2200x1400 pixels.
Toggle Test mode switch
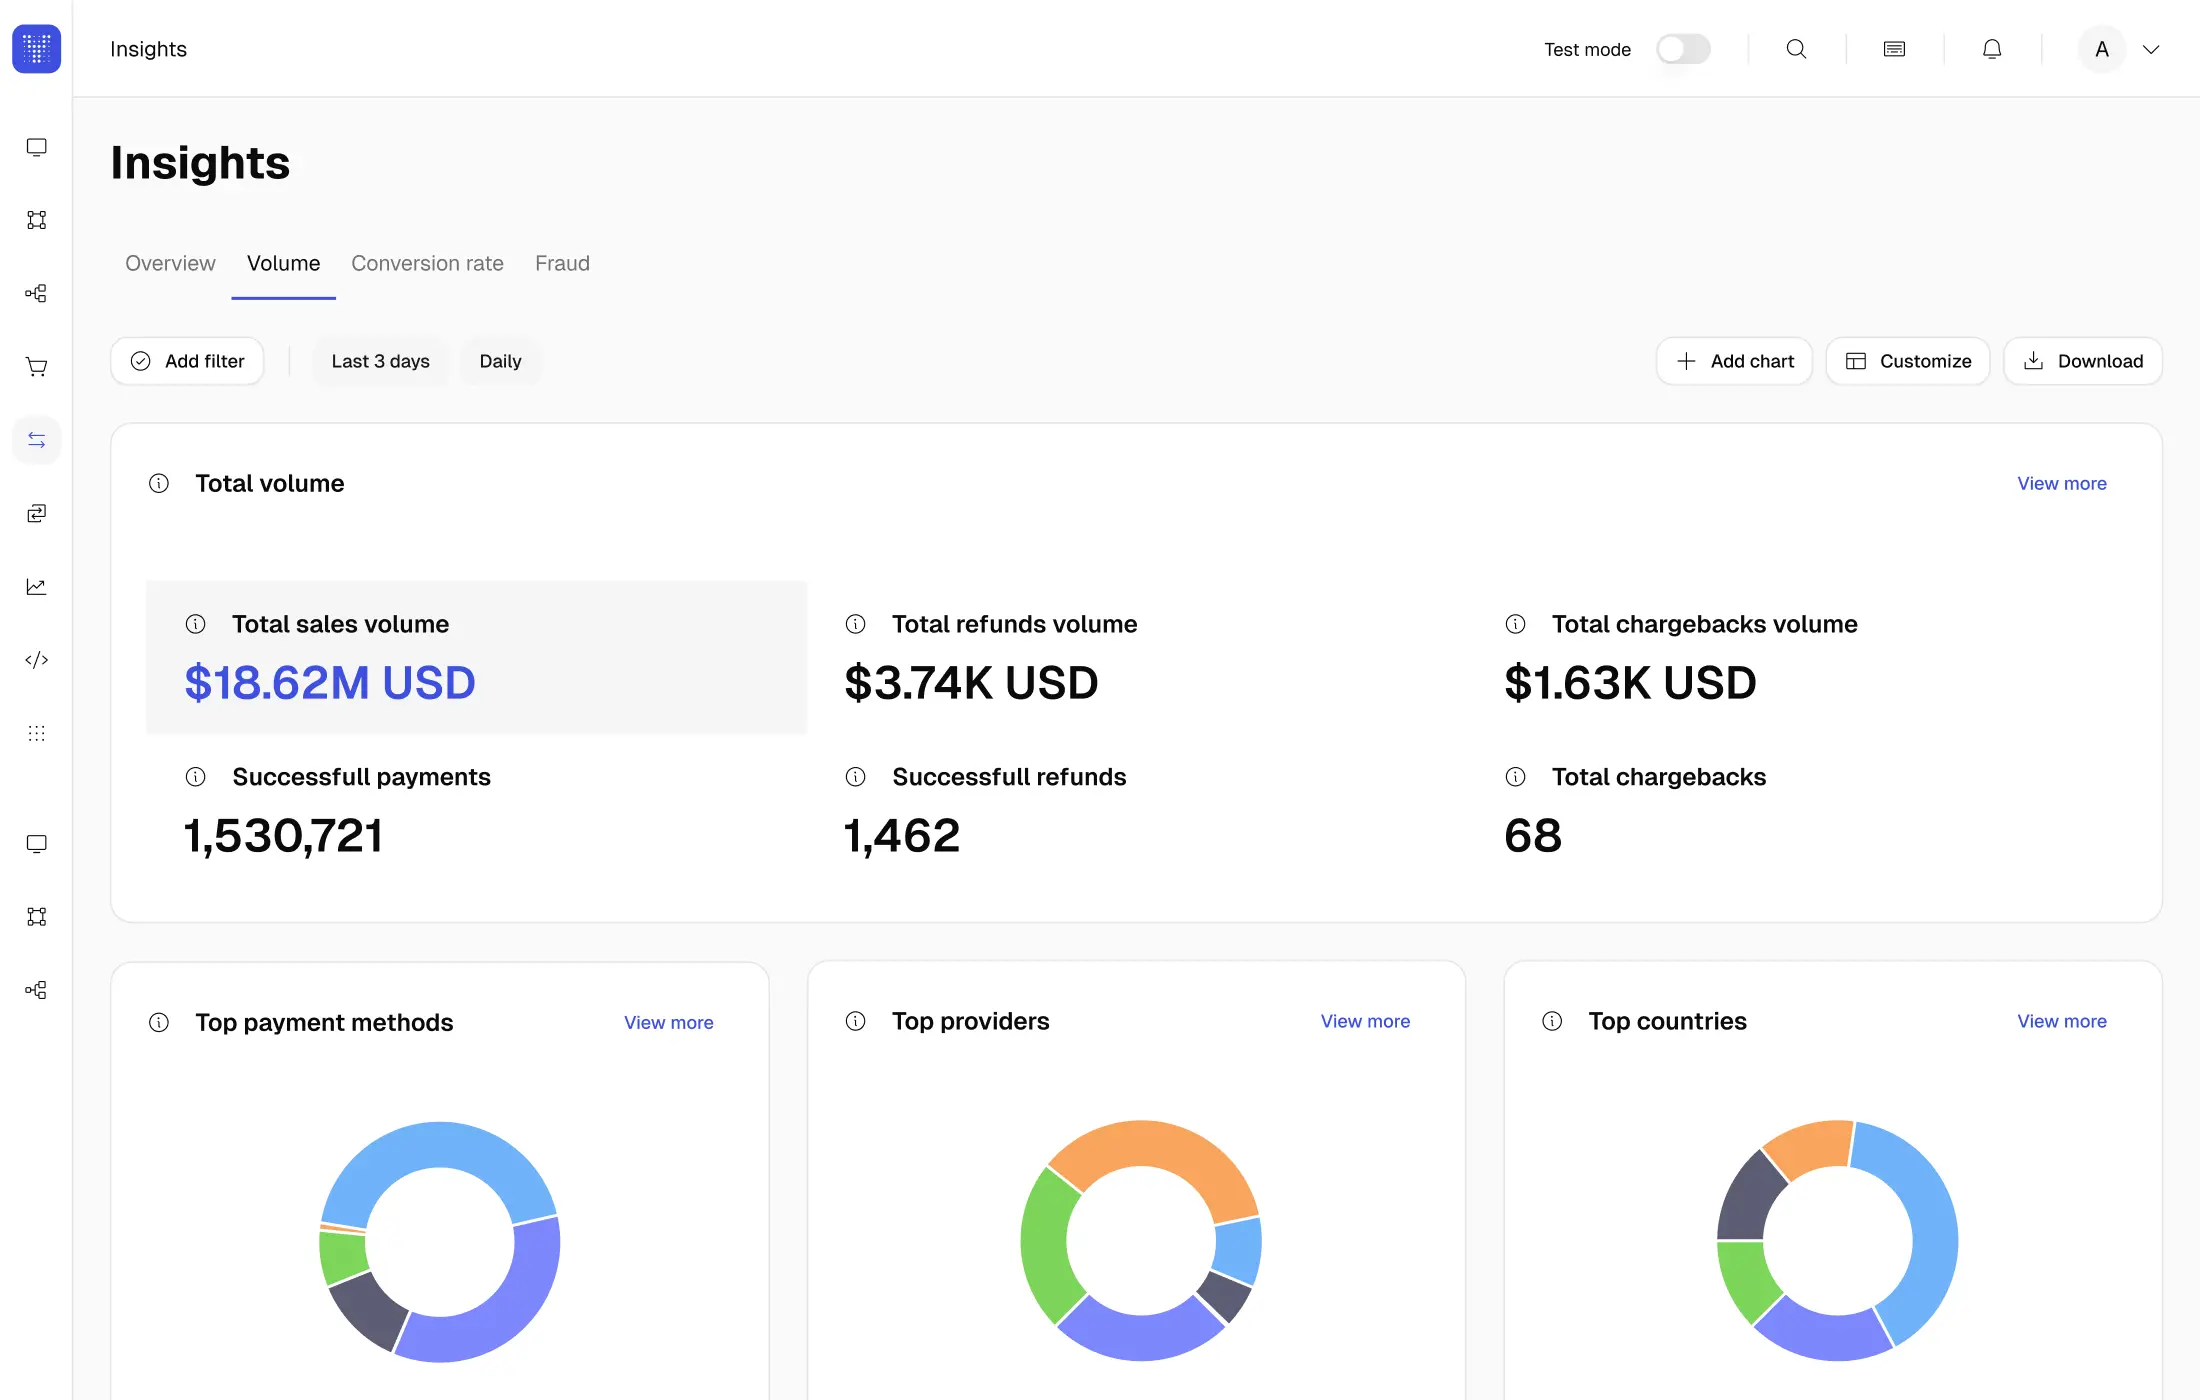pyautogui.click(x=1683, y=49)
